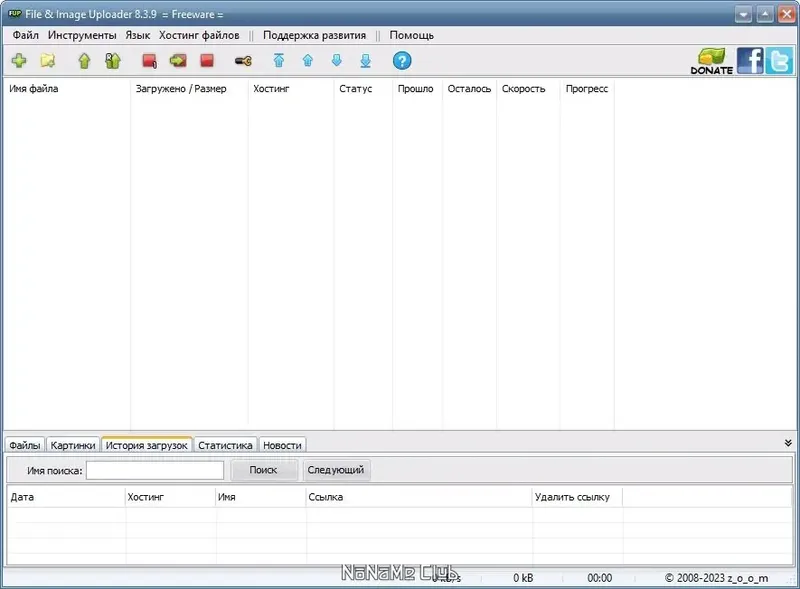Add files with the green plus icon
This screenshot has height=589, width=800.
pos(20,61)
